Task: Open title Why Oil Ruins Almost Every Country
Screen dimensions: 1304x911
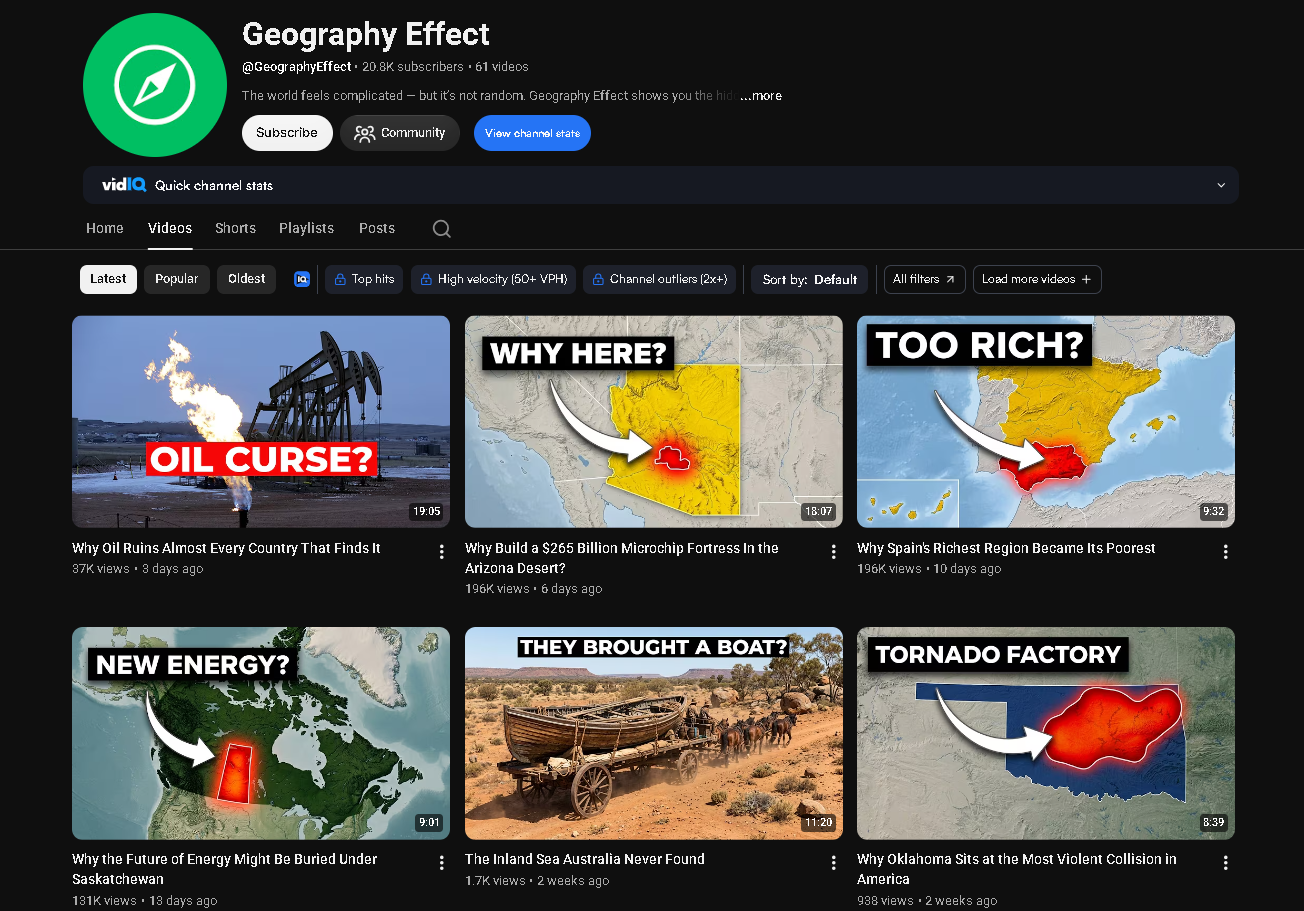Action: point(226,548)
